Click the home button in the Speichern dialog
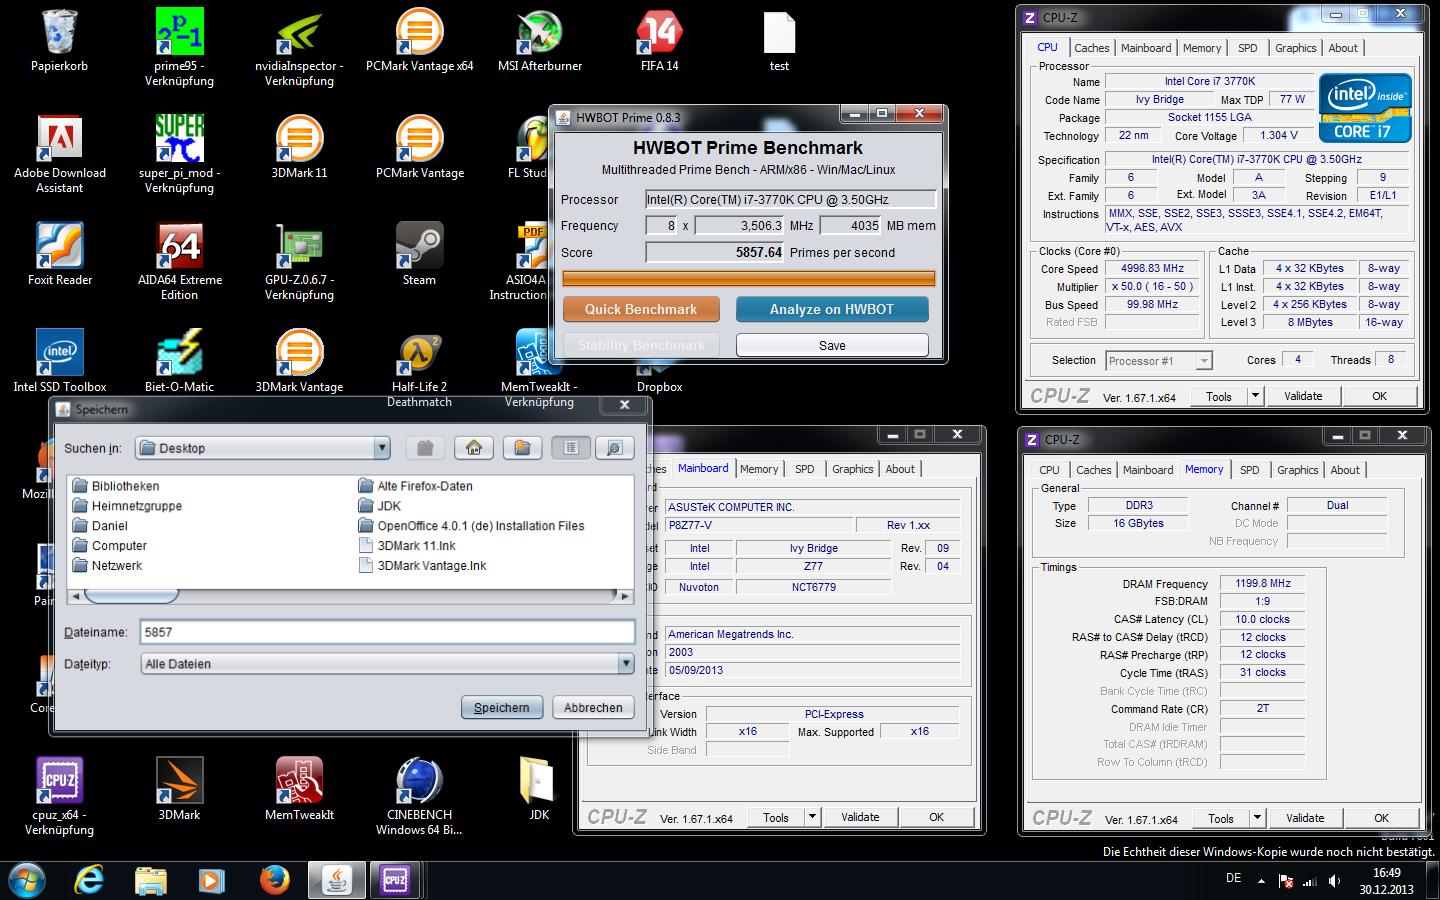Viewport: 1440px width, 900px height. click(474, 448)
